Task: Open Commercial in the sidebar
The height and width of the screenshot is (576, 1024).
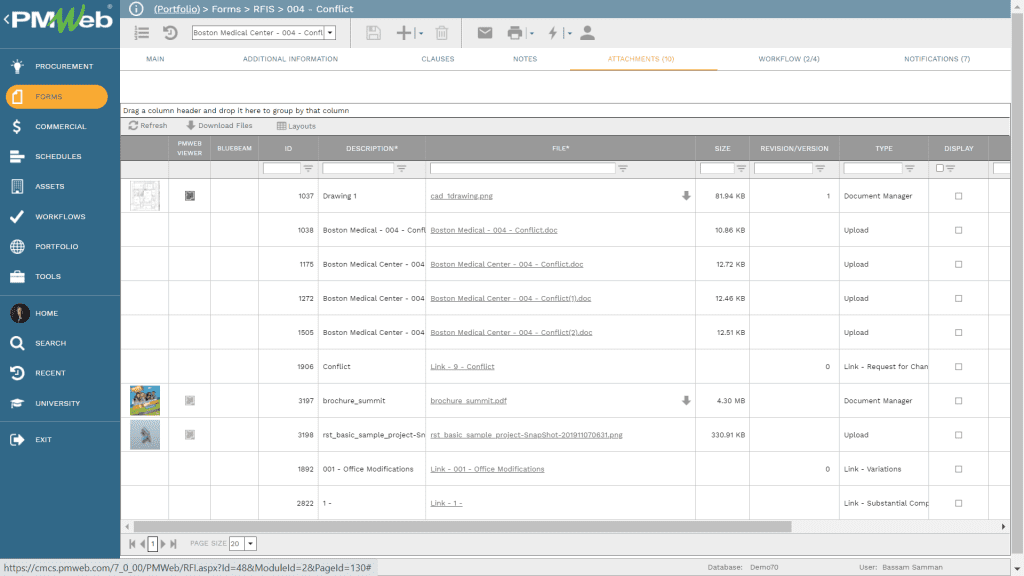Action: pyautogui.click(x=60, y=127)
